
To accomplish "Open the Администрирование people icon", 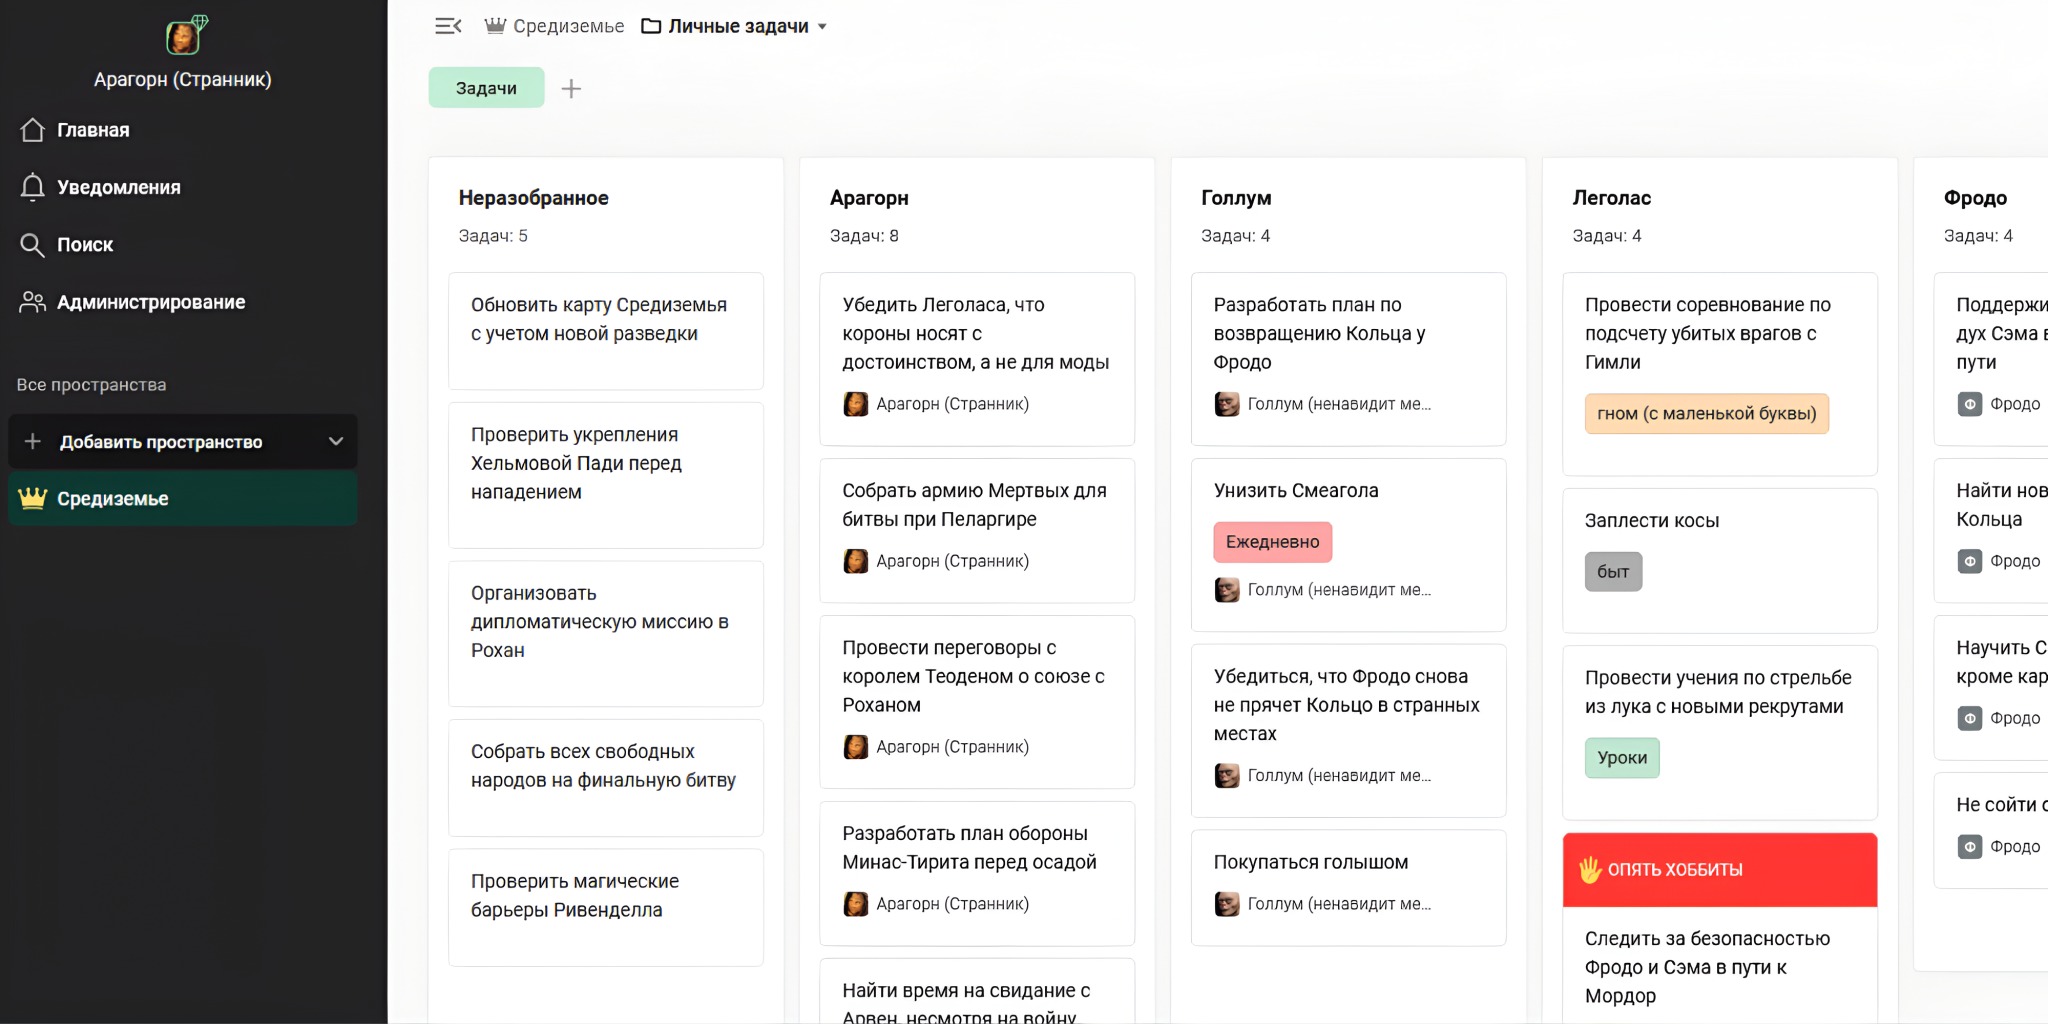I will point(32,302).
